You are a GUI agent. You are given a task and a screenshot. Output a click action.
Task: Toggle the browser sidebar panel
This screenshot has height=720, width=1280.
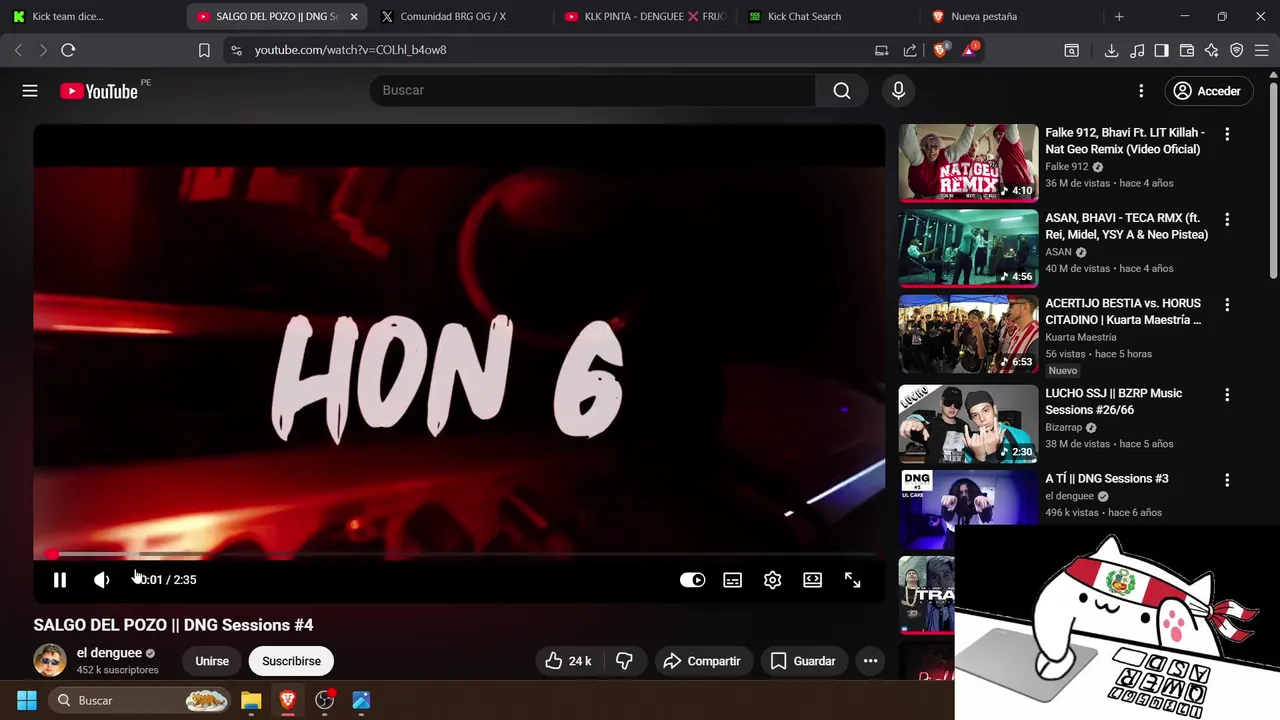coord(1161,50)
